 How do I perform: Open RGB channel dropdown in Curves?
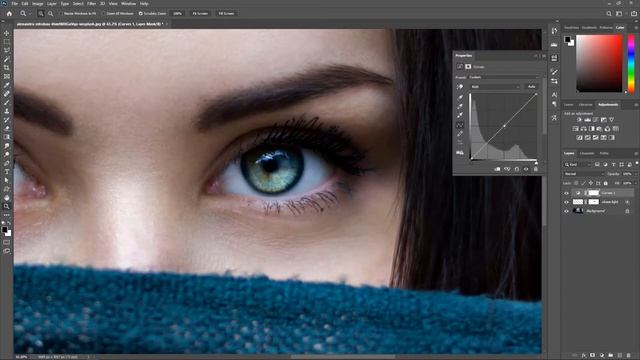coord(496,87)
